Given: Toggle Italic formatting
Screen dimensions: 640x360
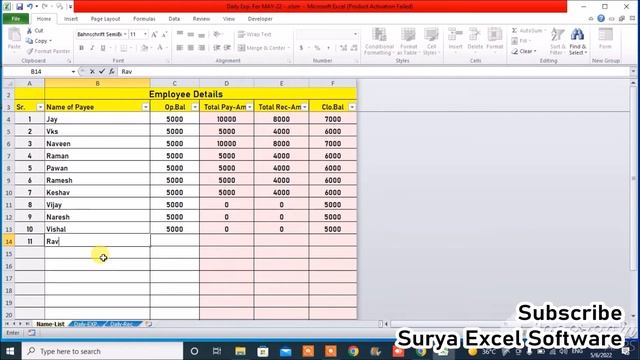Looking at the screenshot, I should 92,48.
